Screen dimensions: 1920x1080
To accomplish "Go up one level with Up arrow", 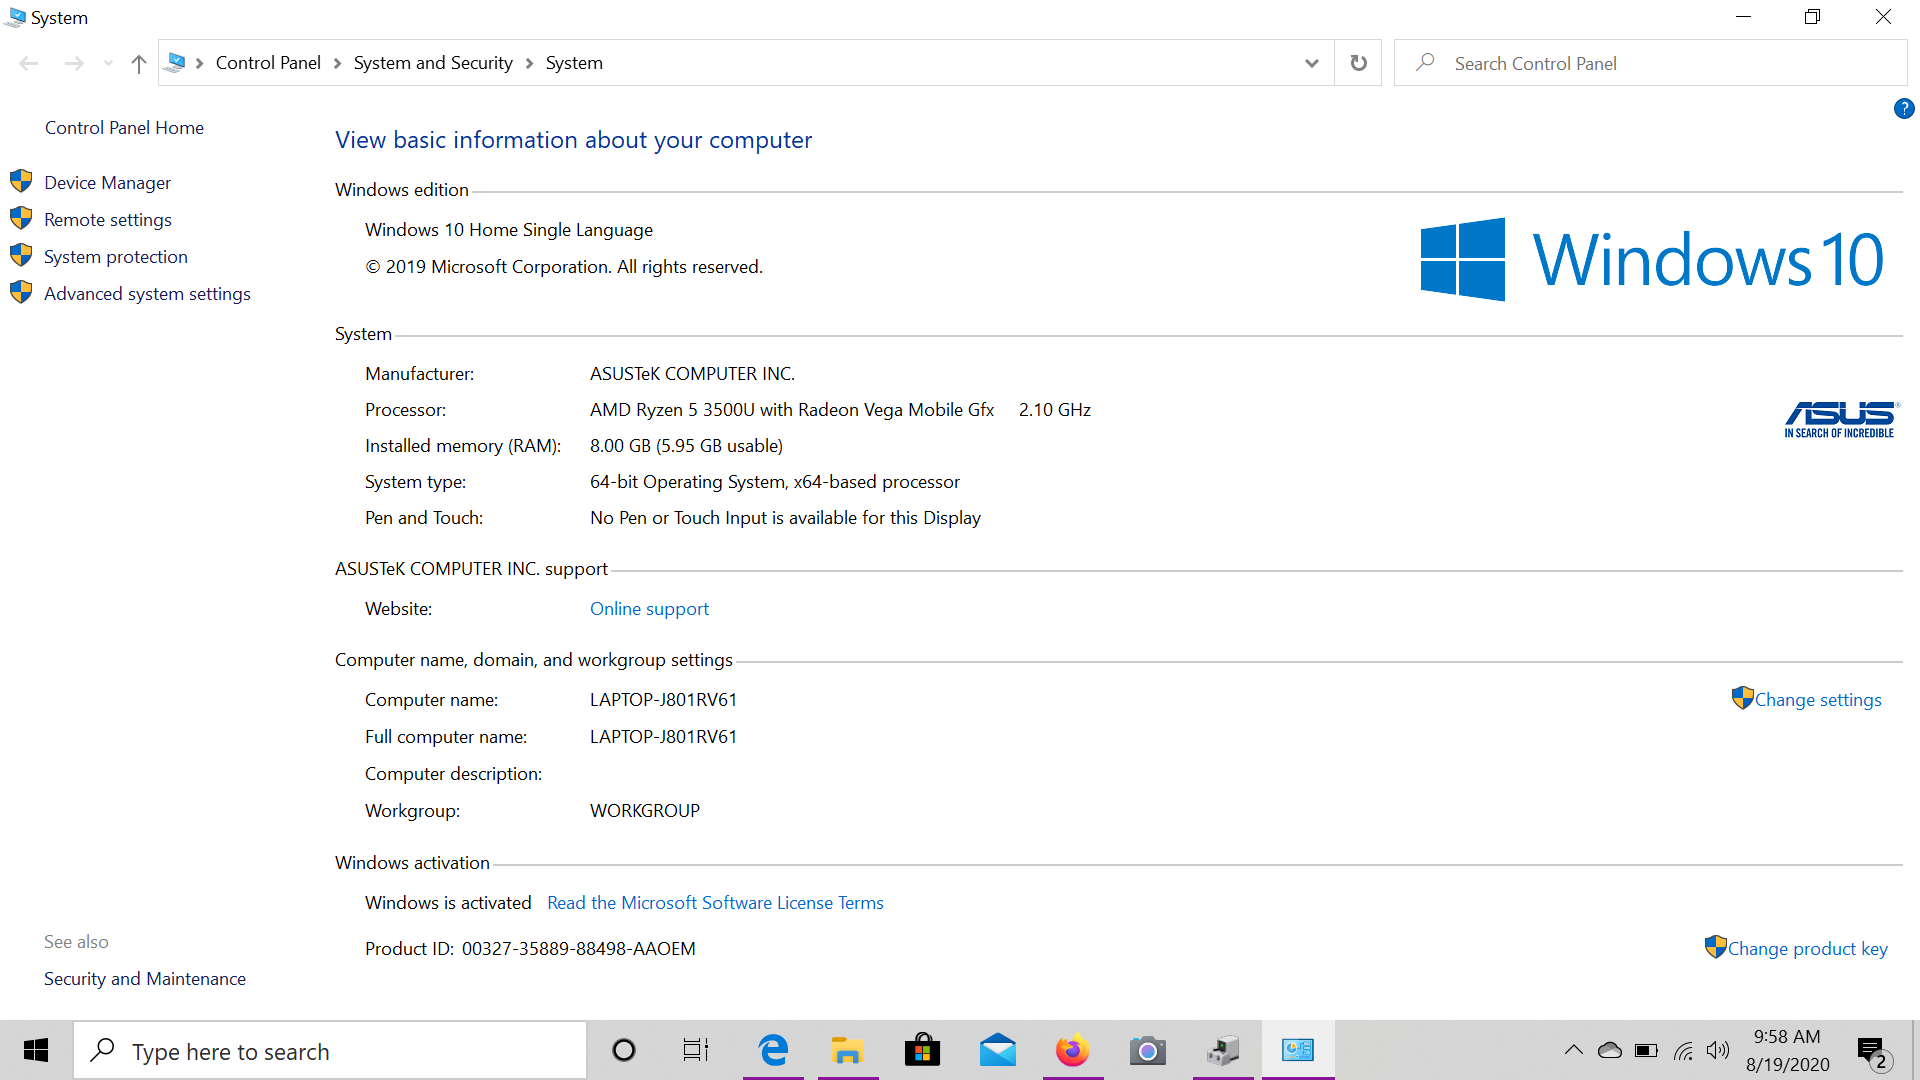I will pyautogui.click(x=139, y=63).
